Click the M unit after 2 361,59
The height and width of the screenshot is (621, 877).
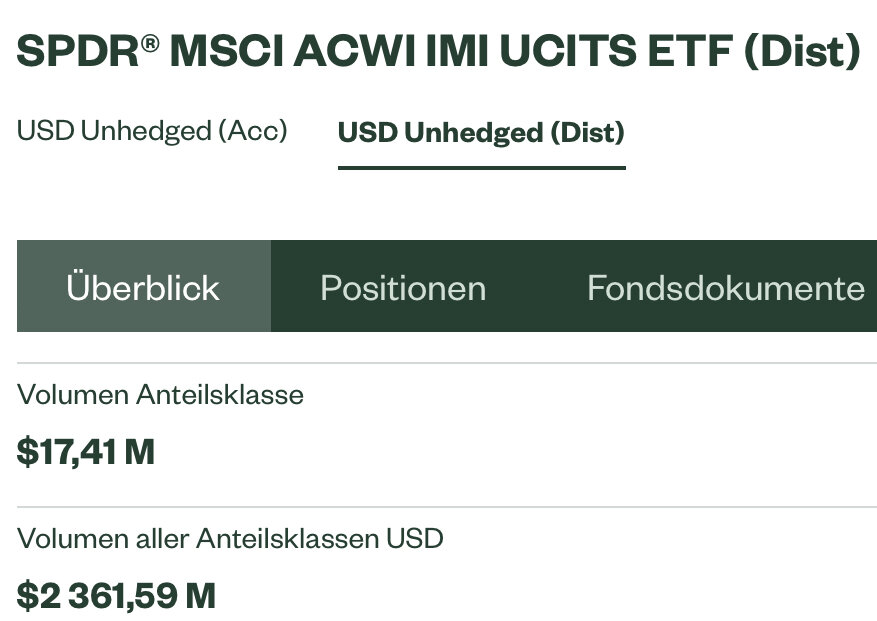[x=200, y=596]
